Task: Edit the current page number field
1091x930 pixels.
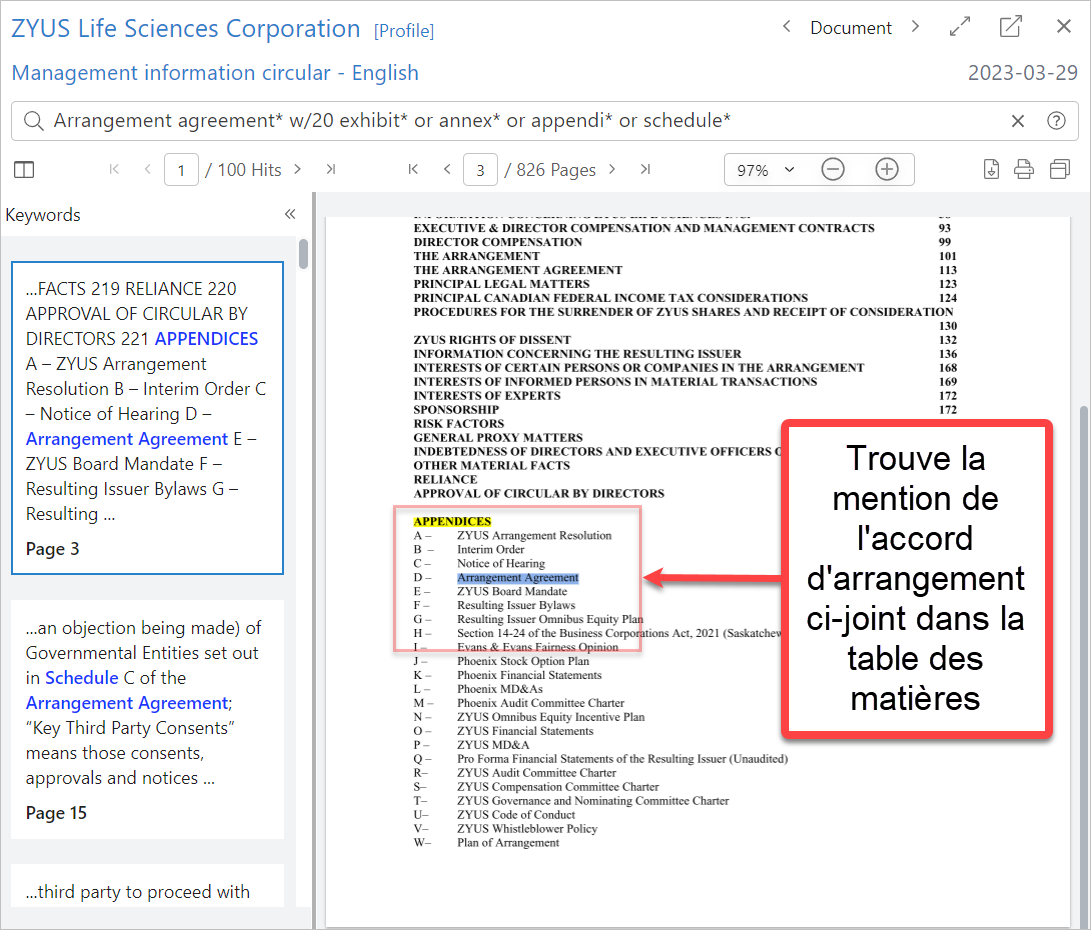Action: 481,170
